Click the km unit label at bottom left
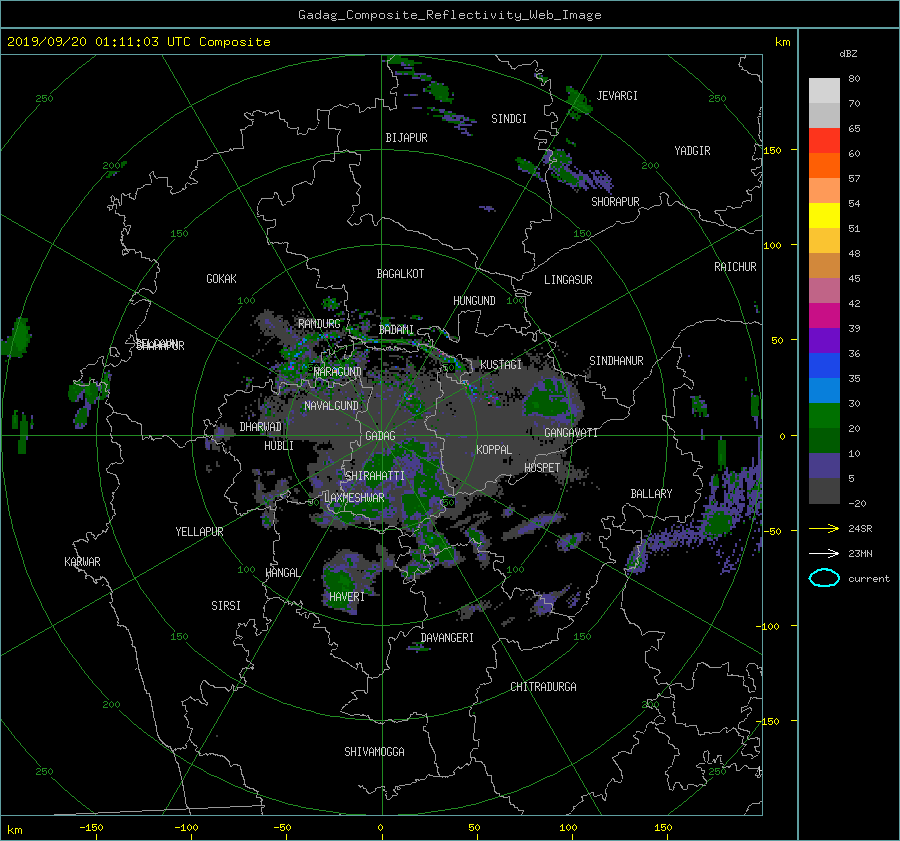The height and width of the screenshot is (841, 900). point(14,830)
